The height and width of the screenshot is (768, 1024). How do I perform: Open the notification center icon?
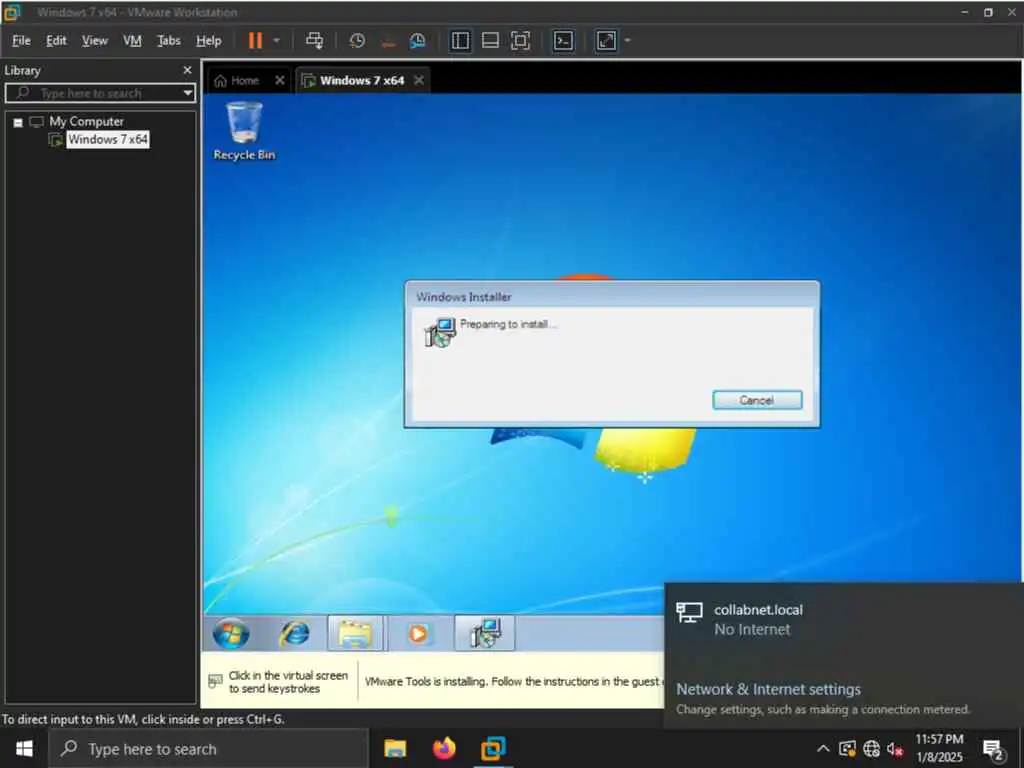click(993, 749)
